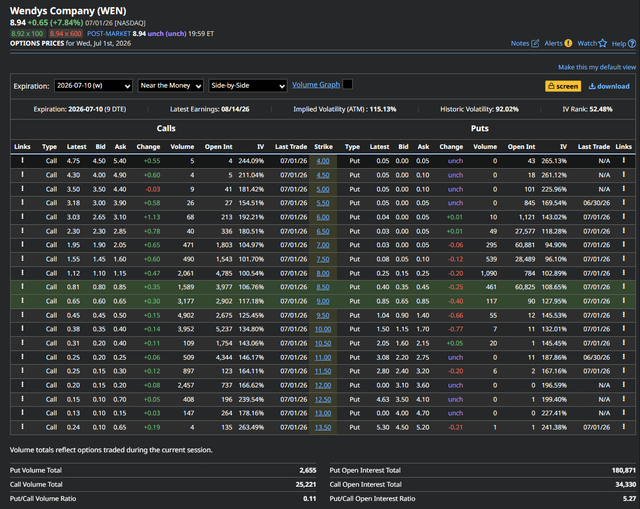
Task: Open the 11.50 strike link
Action: click(x=323, y=371)
